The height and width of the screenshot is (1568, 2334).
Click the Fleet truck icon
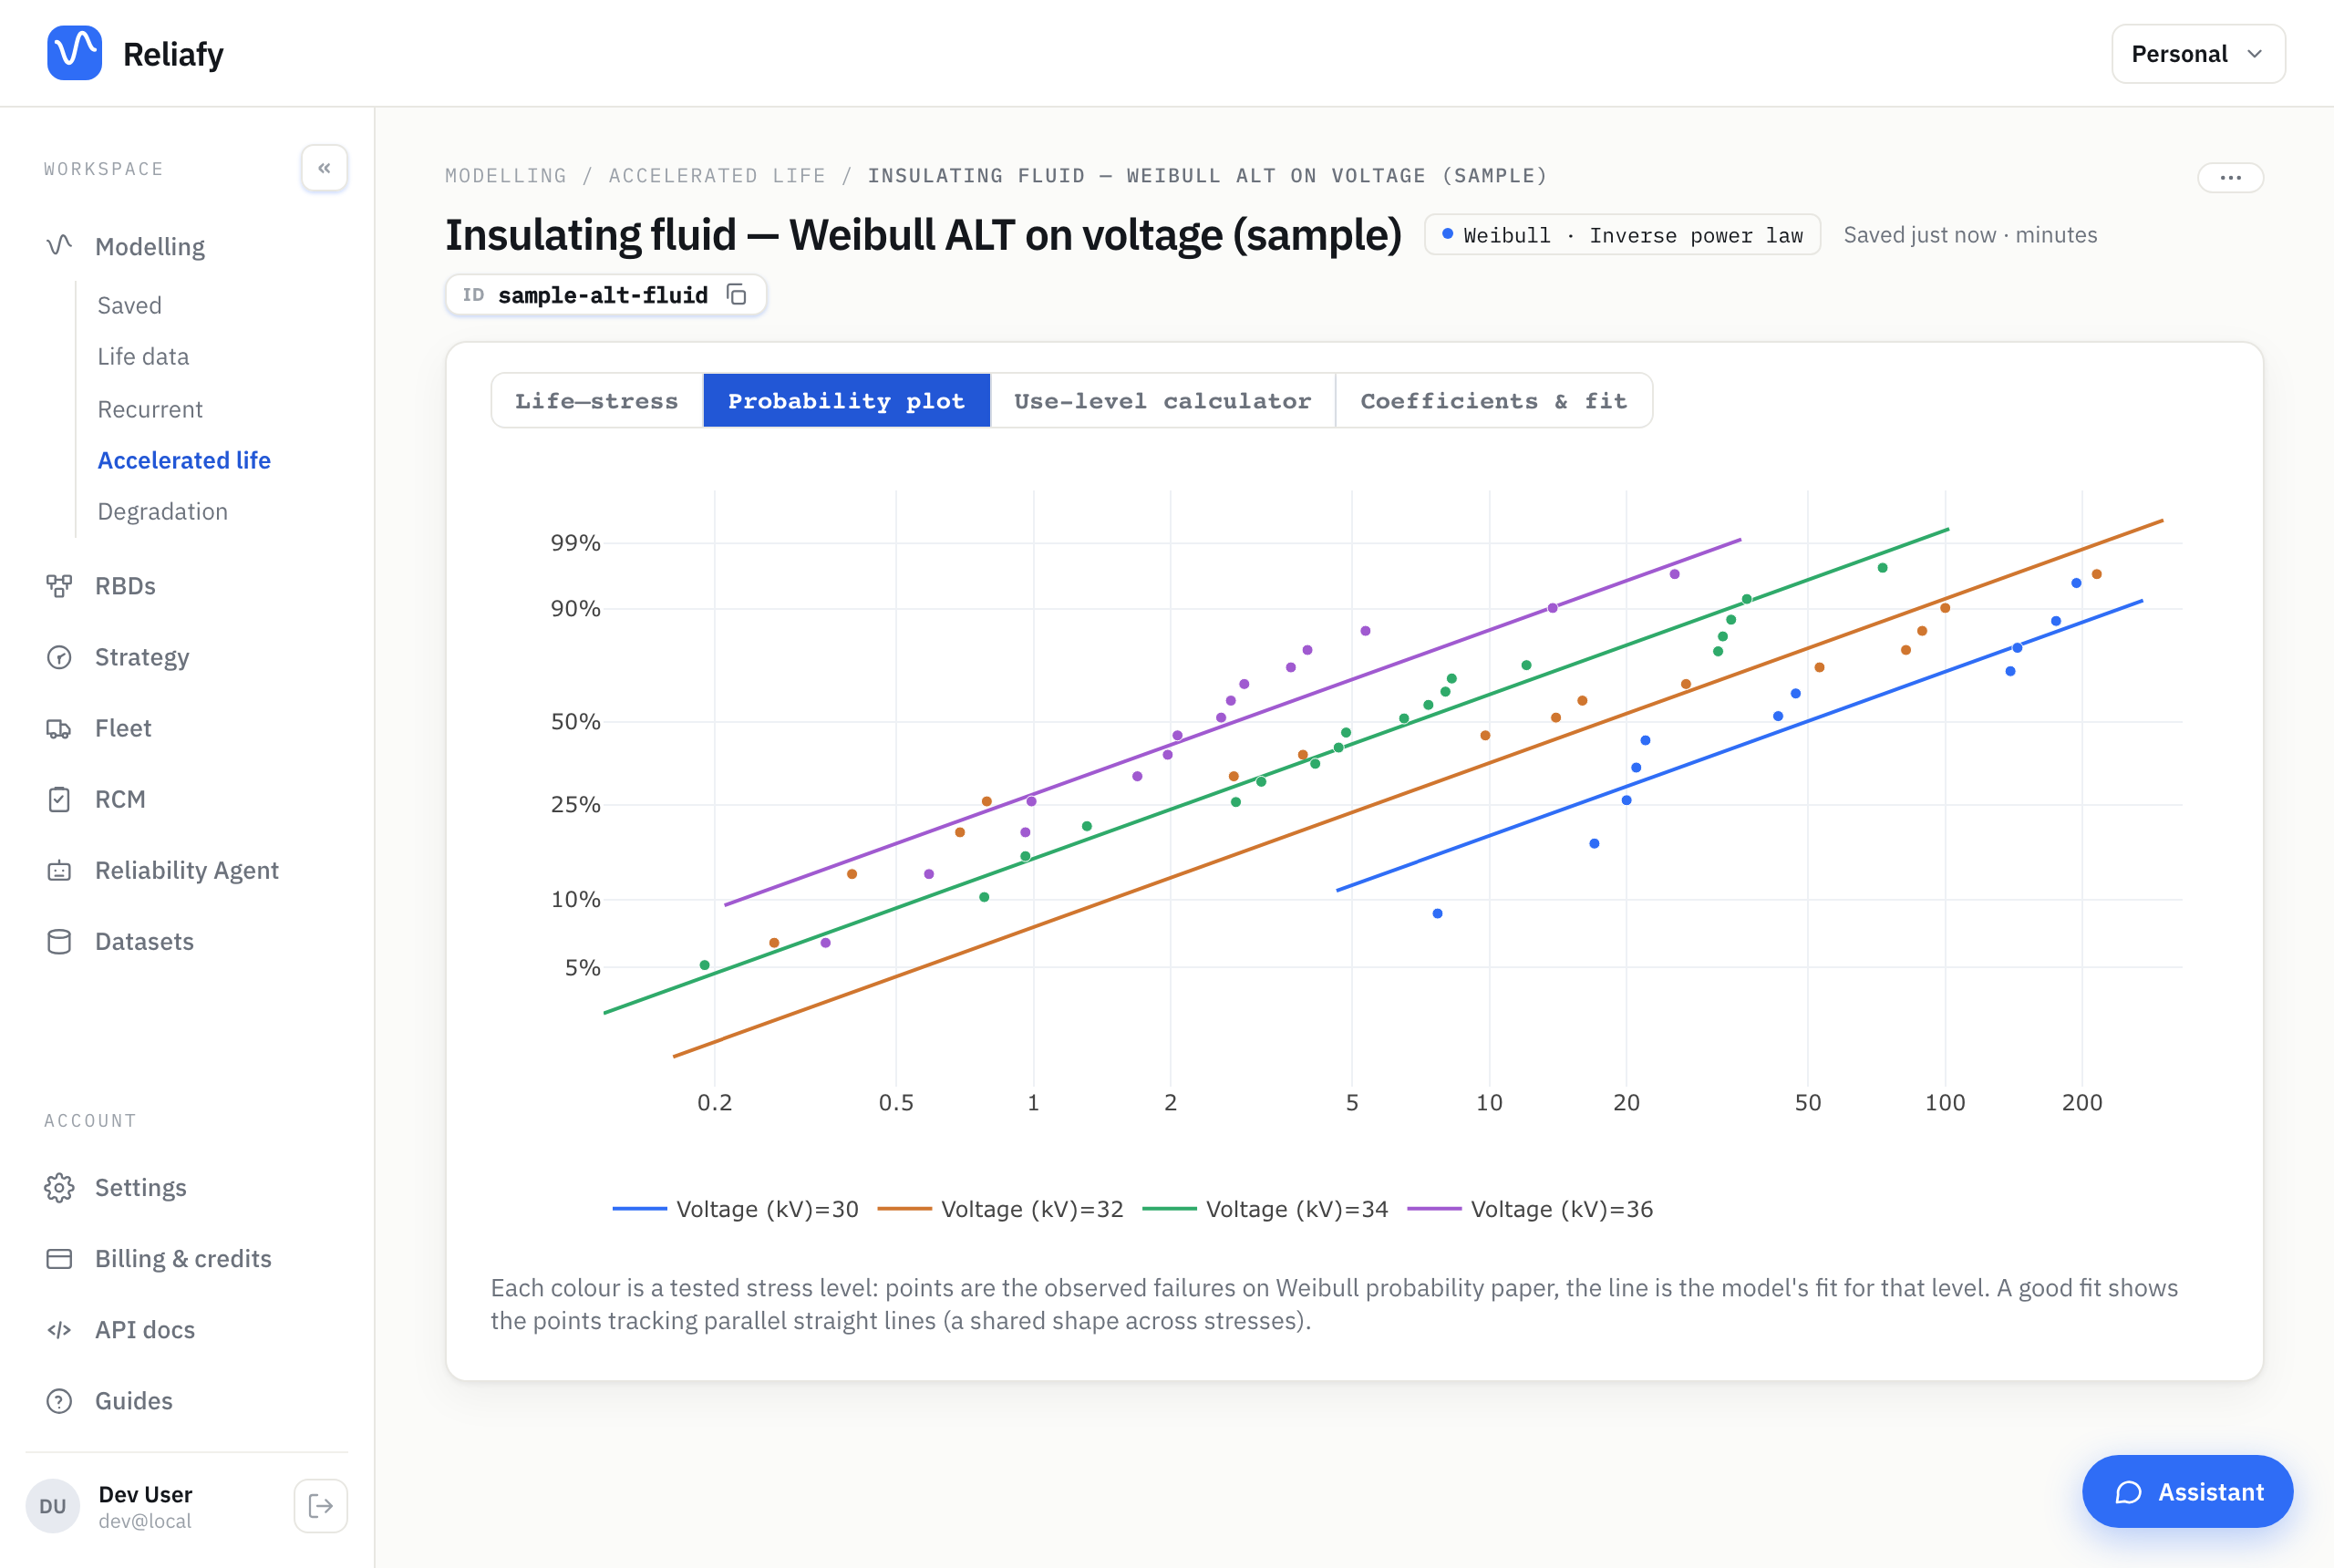[x=59, y=728]
